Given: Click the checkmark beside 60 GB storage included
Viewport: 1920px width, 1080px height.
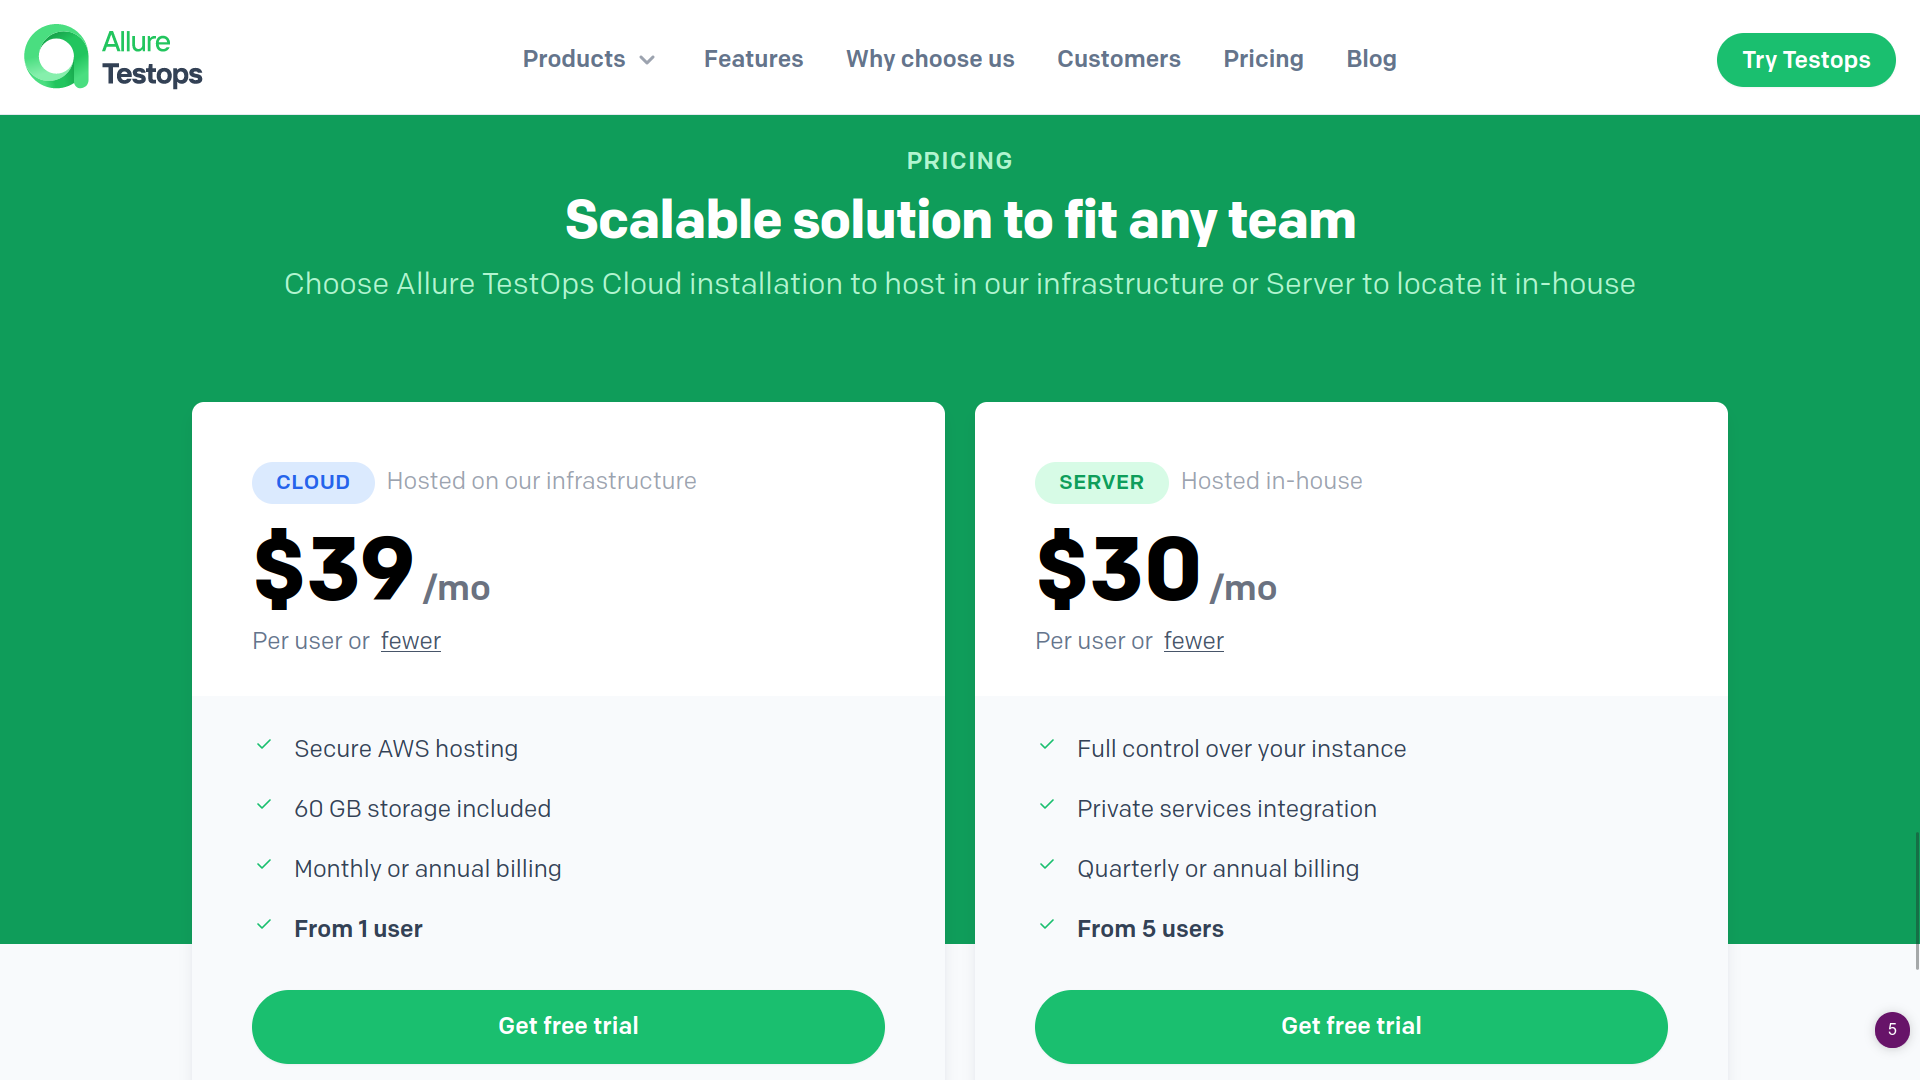Looking at the screenshot, I should pos(264,806).
